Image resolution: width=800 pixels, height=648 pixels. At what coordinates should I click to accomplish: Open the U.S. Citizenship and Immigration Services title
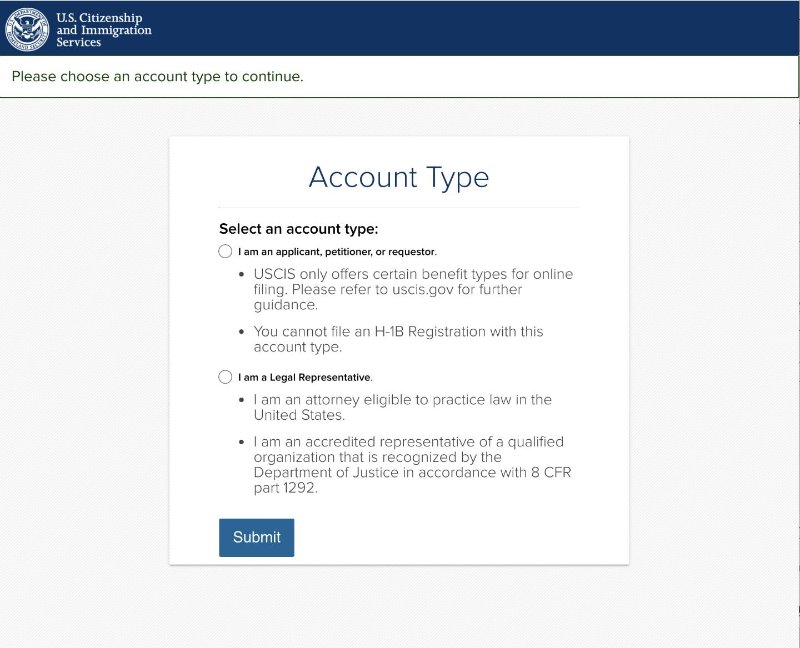(104, 30)
